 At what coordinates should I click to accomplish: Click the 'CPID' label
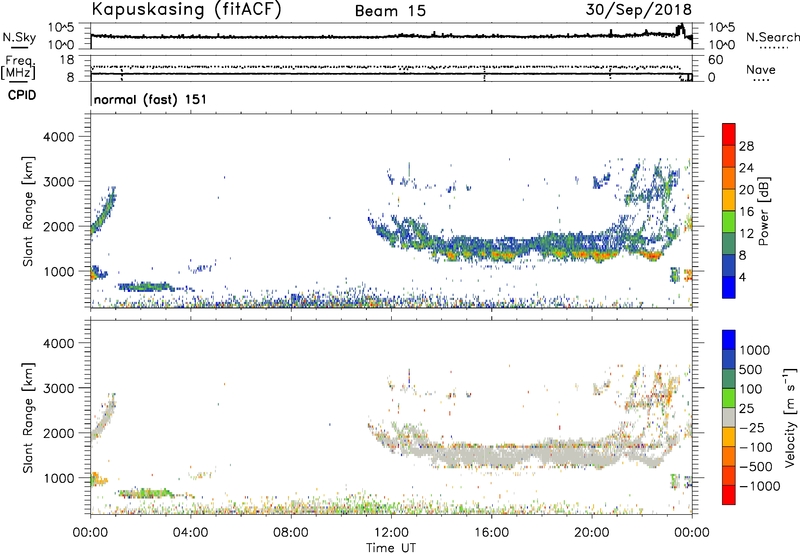(22, 95)
